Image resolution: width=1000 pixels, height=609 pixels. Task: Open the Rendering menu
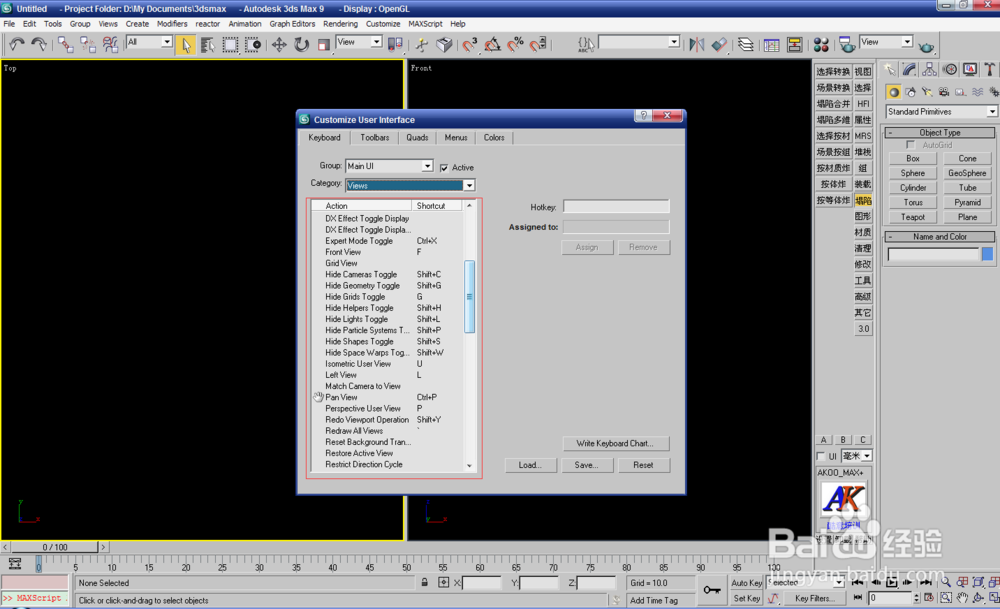pos(340,24)
